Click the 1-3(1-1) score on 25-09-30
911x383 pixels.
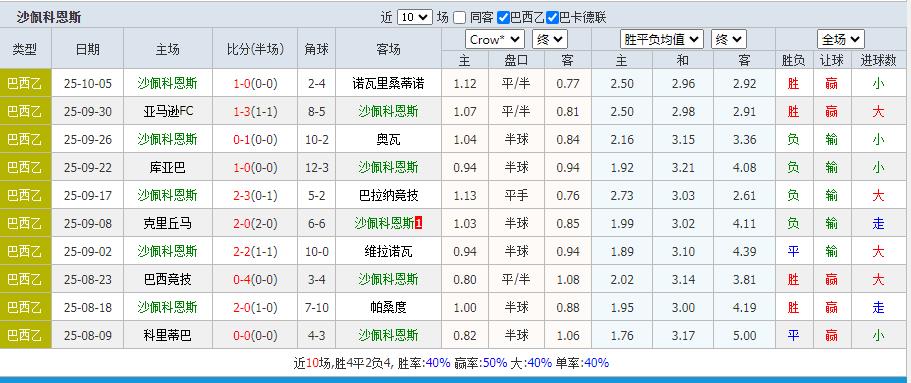(x=255, y=112)
